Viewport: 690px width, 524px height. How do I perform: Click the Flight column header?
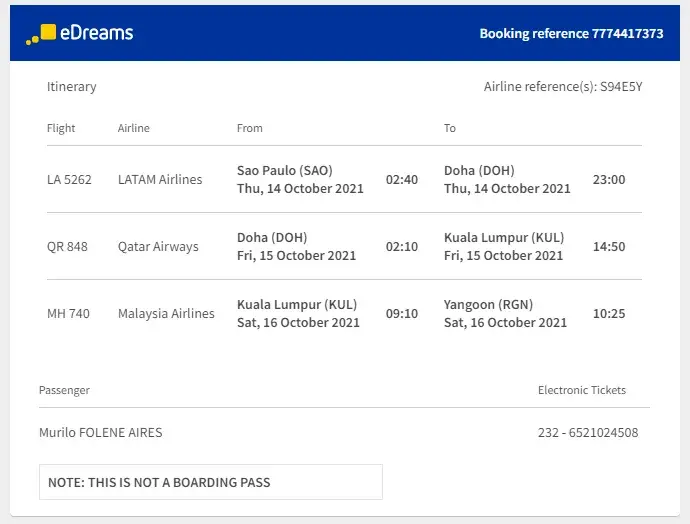pos(61,128)
